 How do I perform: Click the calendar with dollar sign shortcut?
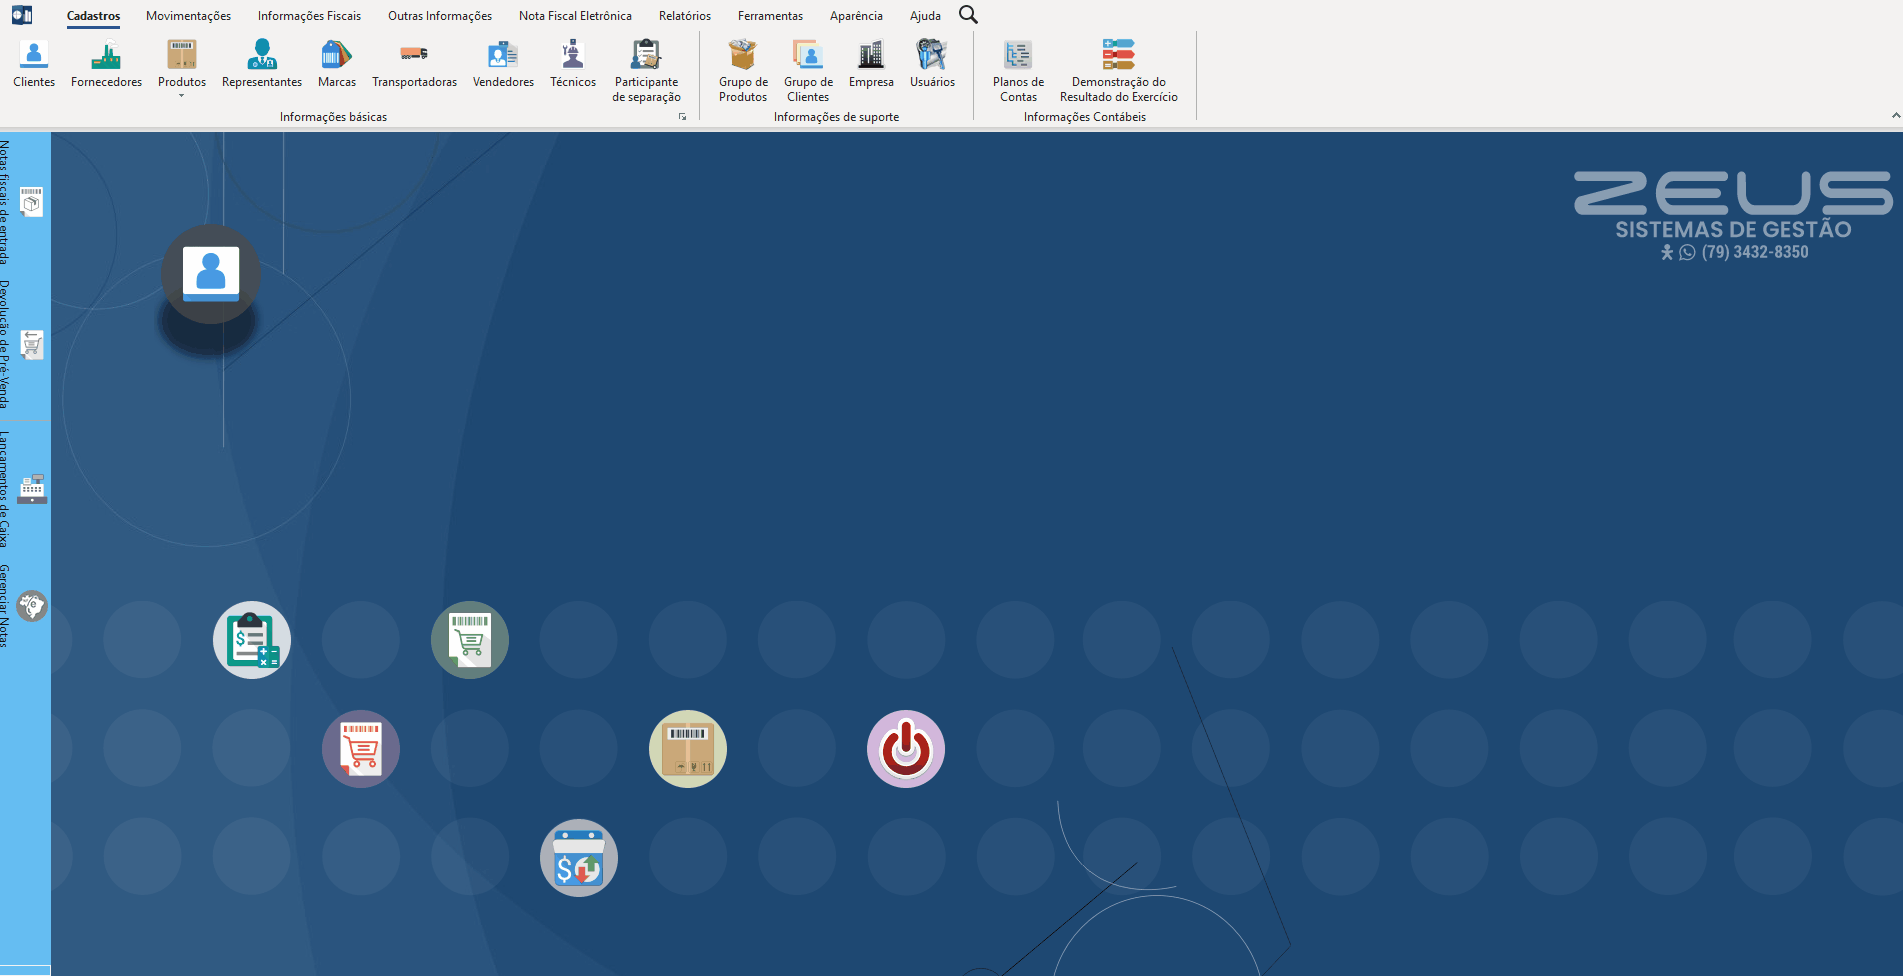pos(579,858)
